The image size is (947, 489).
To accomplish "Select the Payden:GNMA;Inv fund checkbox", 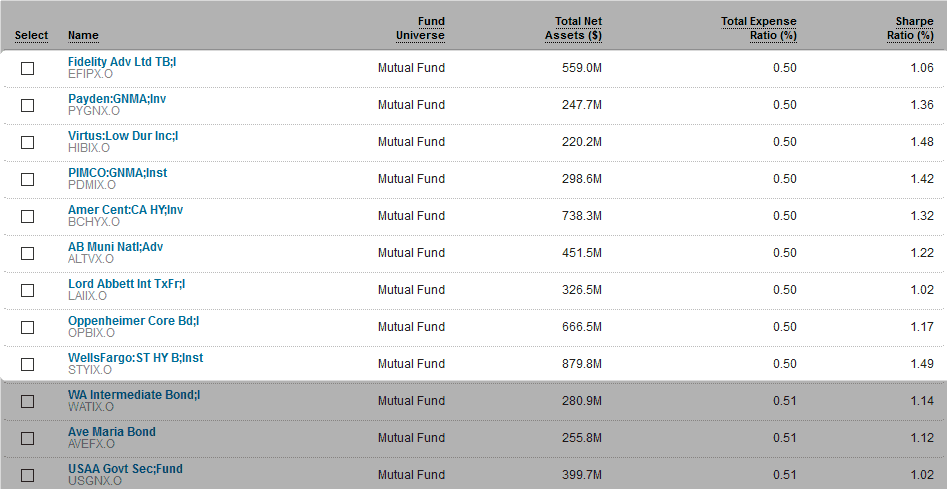I will point(27,105).
